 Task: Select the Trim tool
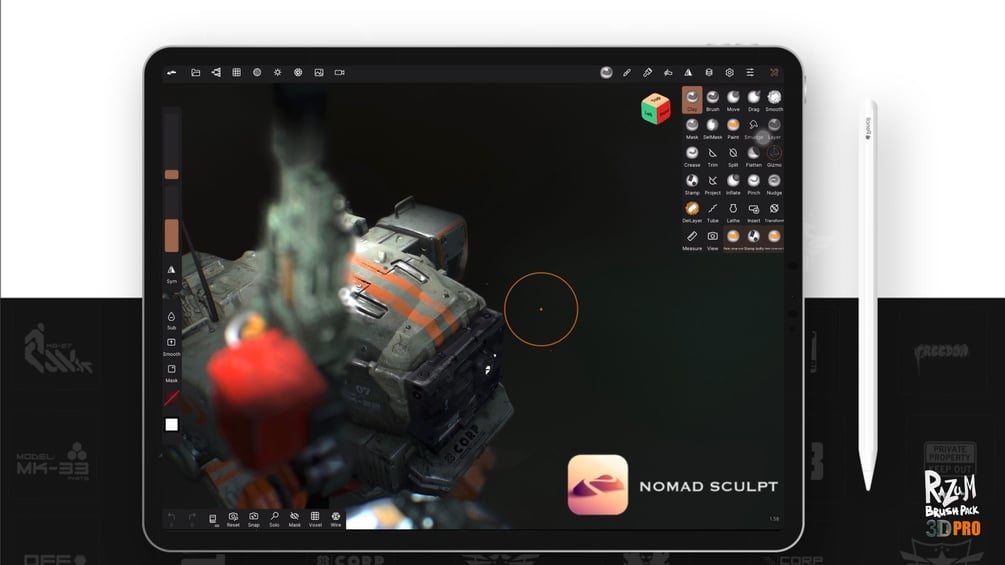[x=712, y=156]
